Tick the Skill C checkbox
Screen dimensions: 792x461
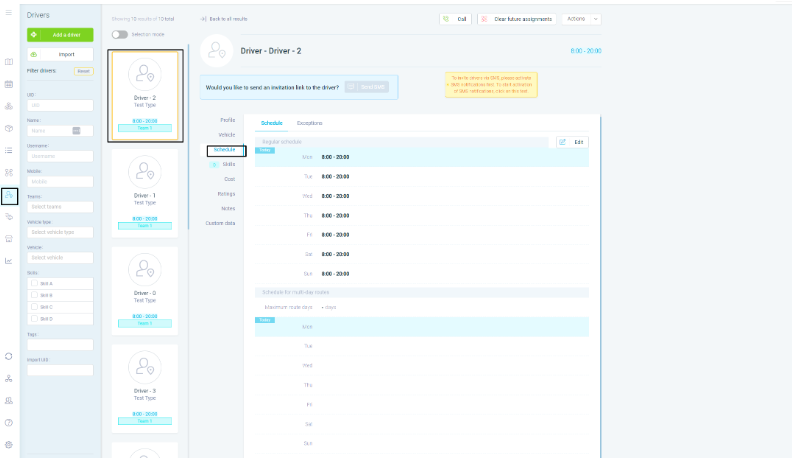pyautogui.click(x=35, y=306)
